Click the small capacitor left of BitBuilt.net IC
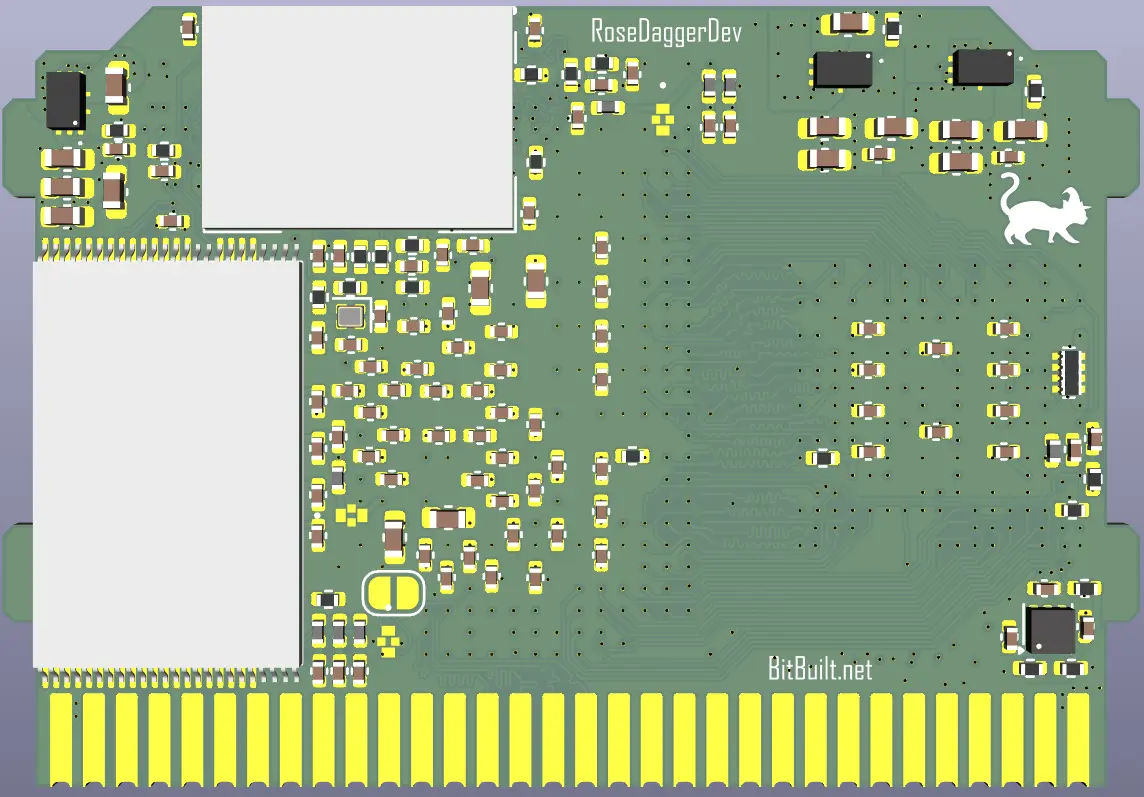 click(1010, 637)
